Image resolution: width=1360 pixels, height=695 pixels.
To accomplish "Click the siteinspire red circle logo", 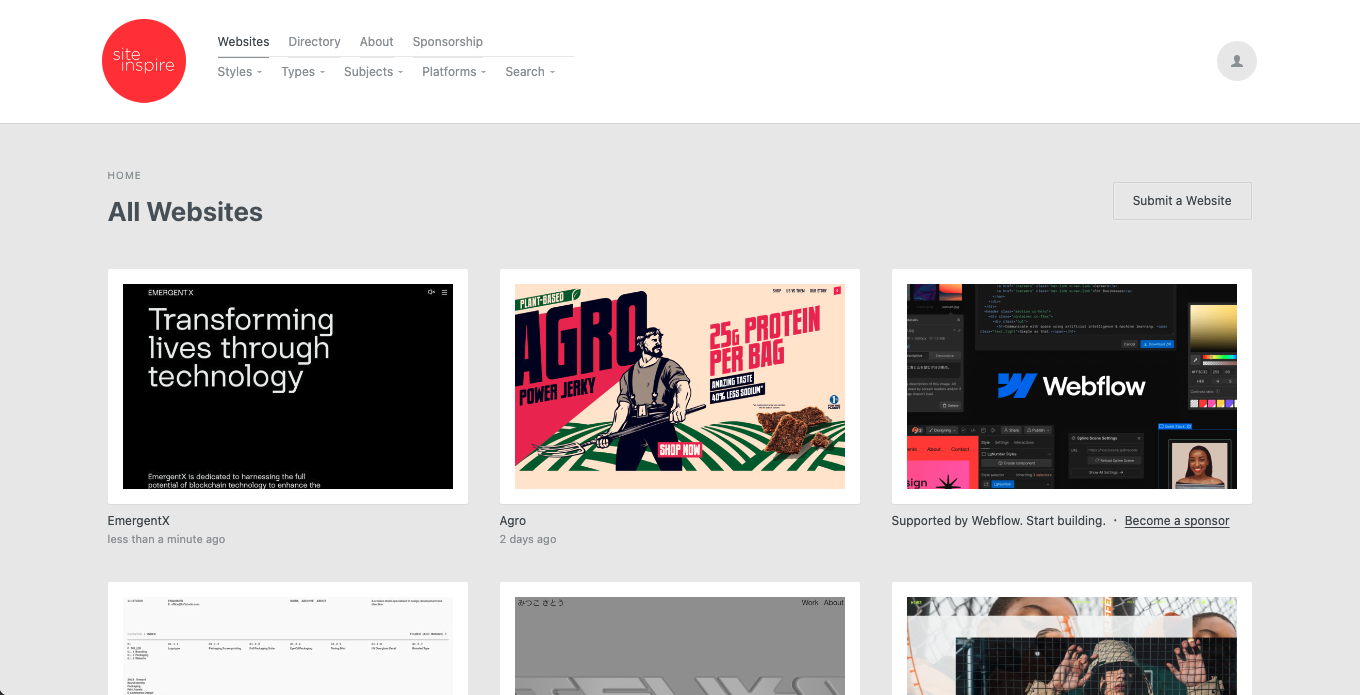I will point(144,61).
